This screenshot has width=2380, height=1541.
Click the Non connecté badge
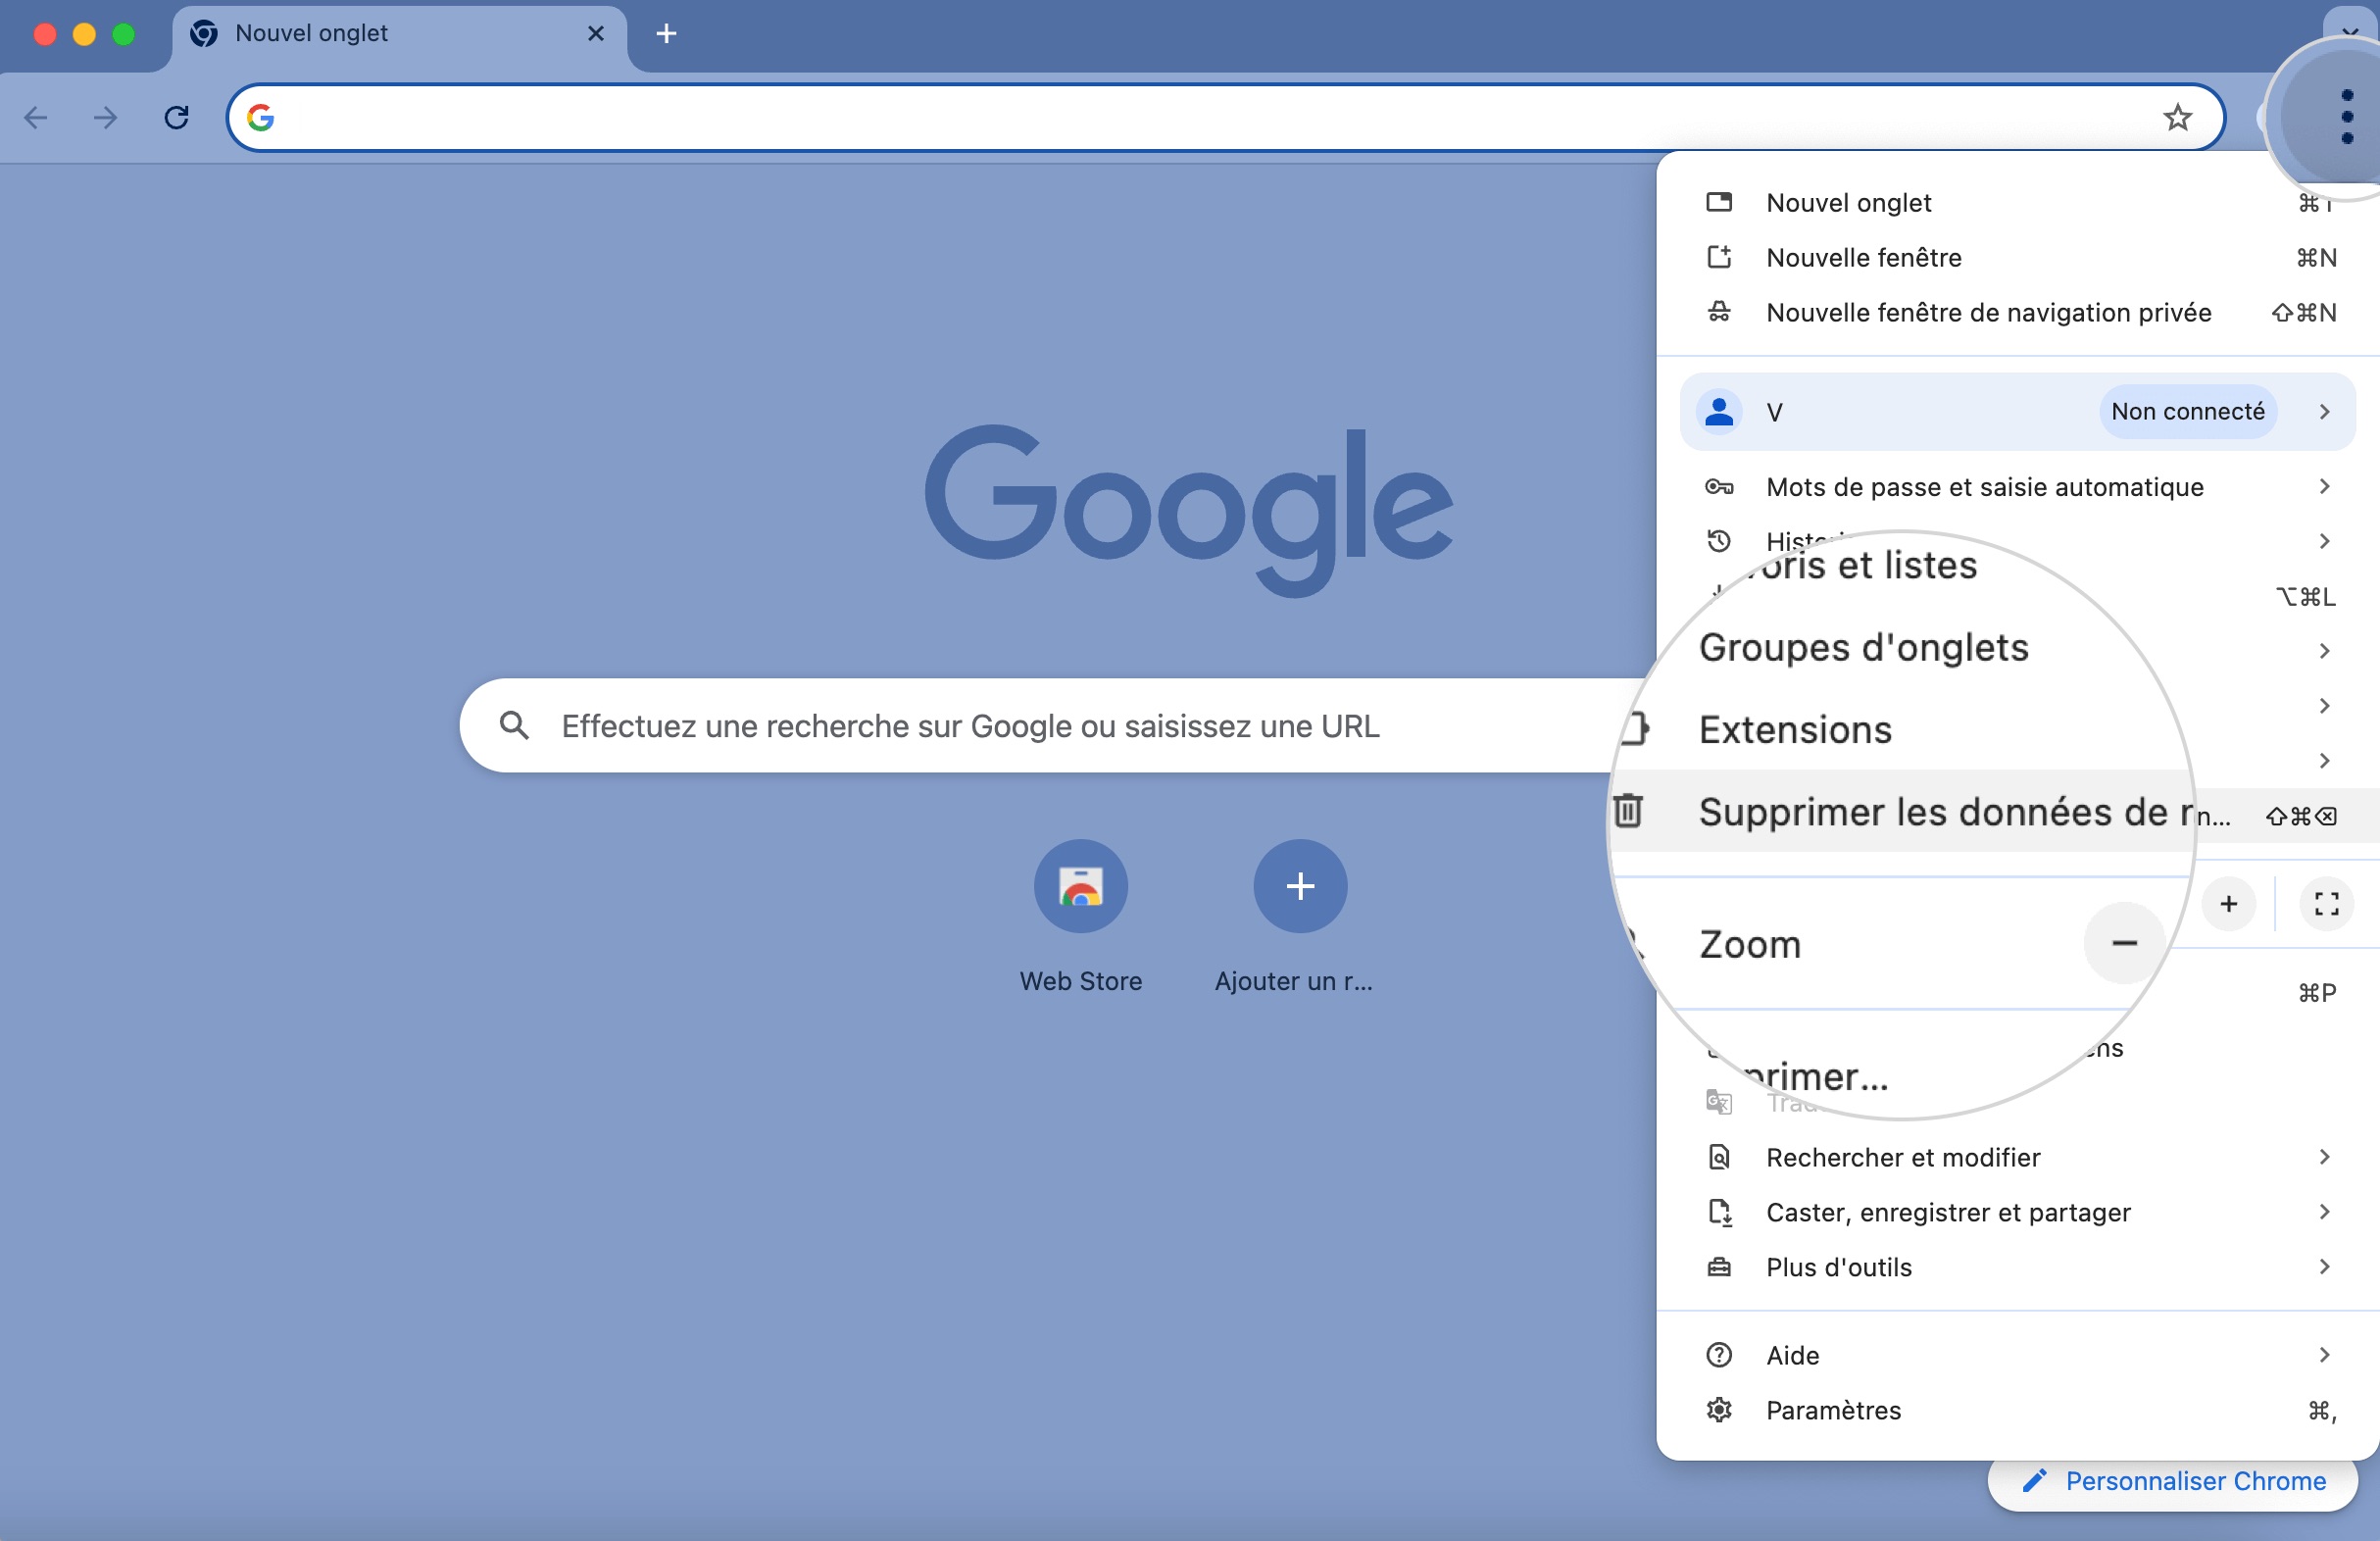pyautogui.click(x=2188, y=412)
